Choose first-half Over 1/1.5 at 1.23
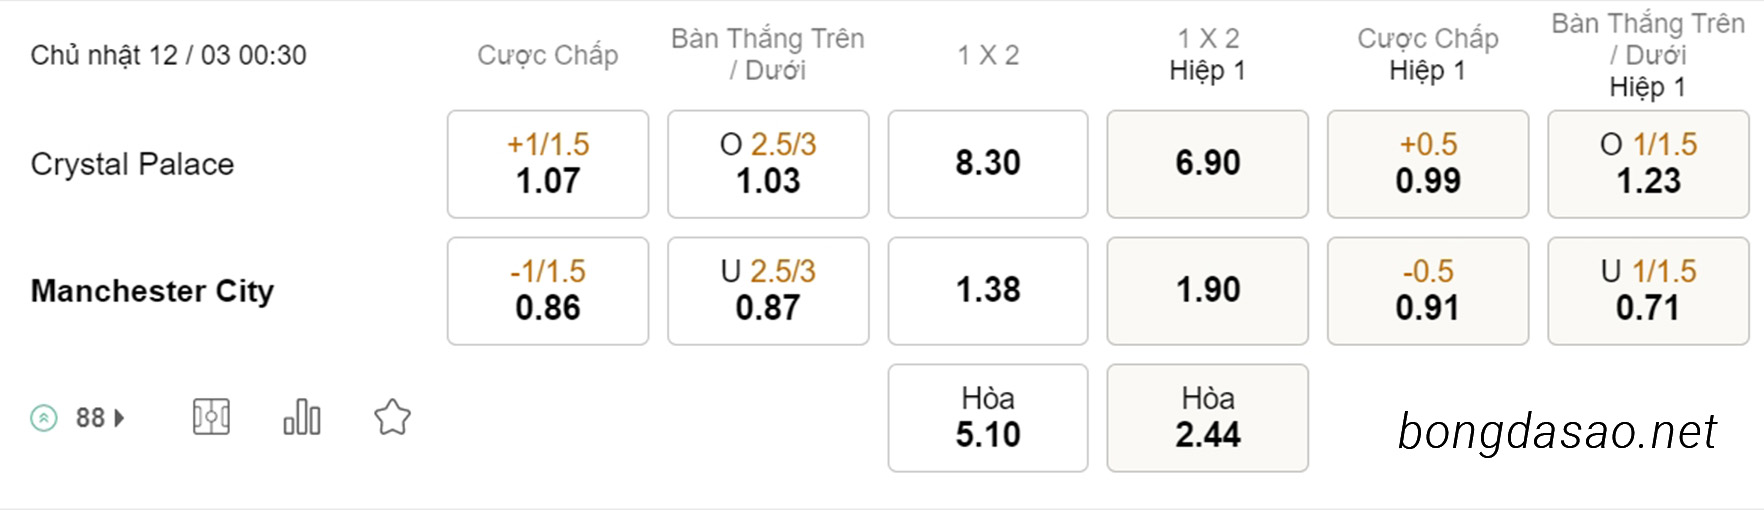Screen dimensions: 1764x510 [1649, 164]
